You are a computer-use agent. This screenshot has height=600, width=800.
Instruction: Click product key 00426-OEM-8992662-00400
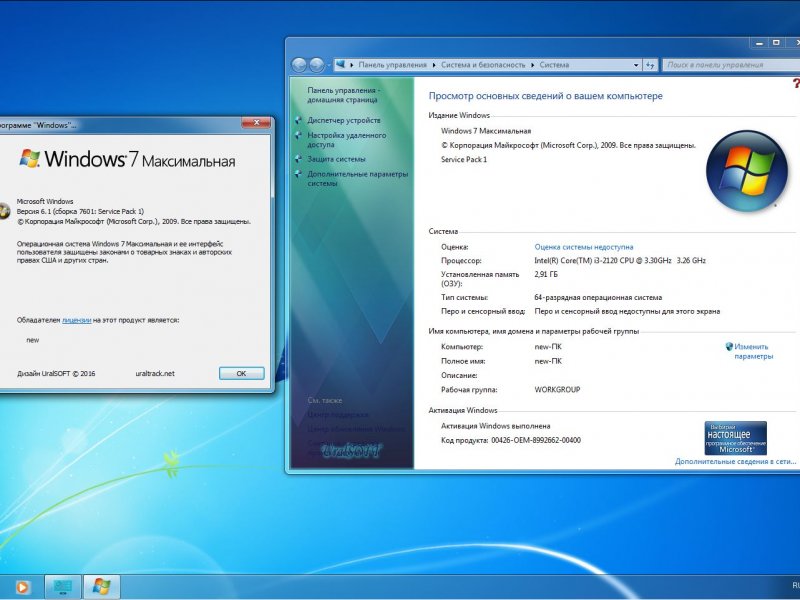[536, 440]
